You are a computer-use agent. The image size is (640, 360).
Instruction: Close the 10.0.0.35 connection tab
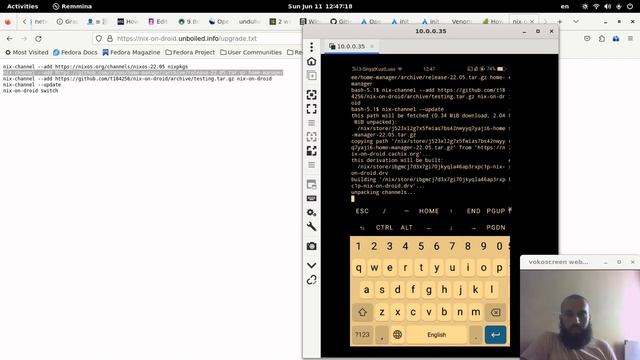click(372, 47)
